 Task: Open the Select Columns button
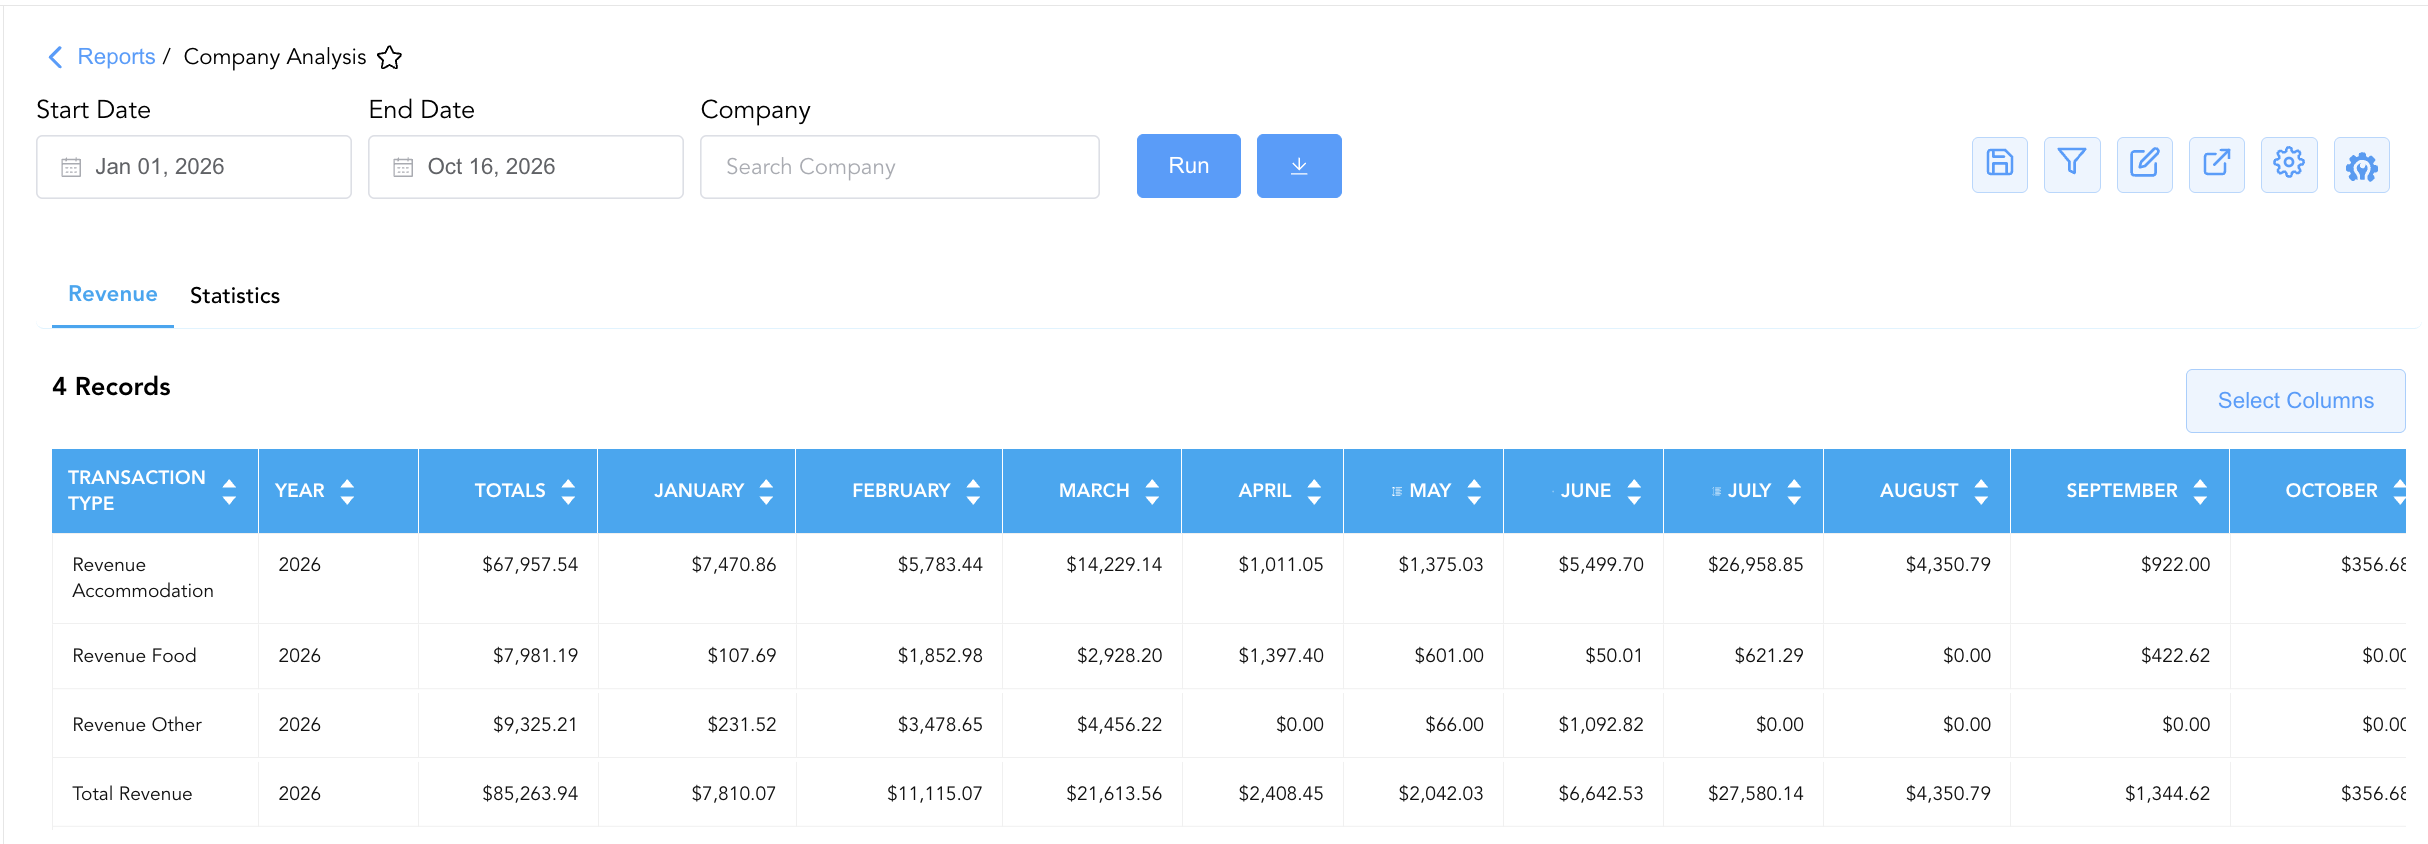[2296, 401]
